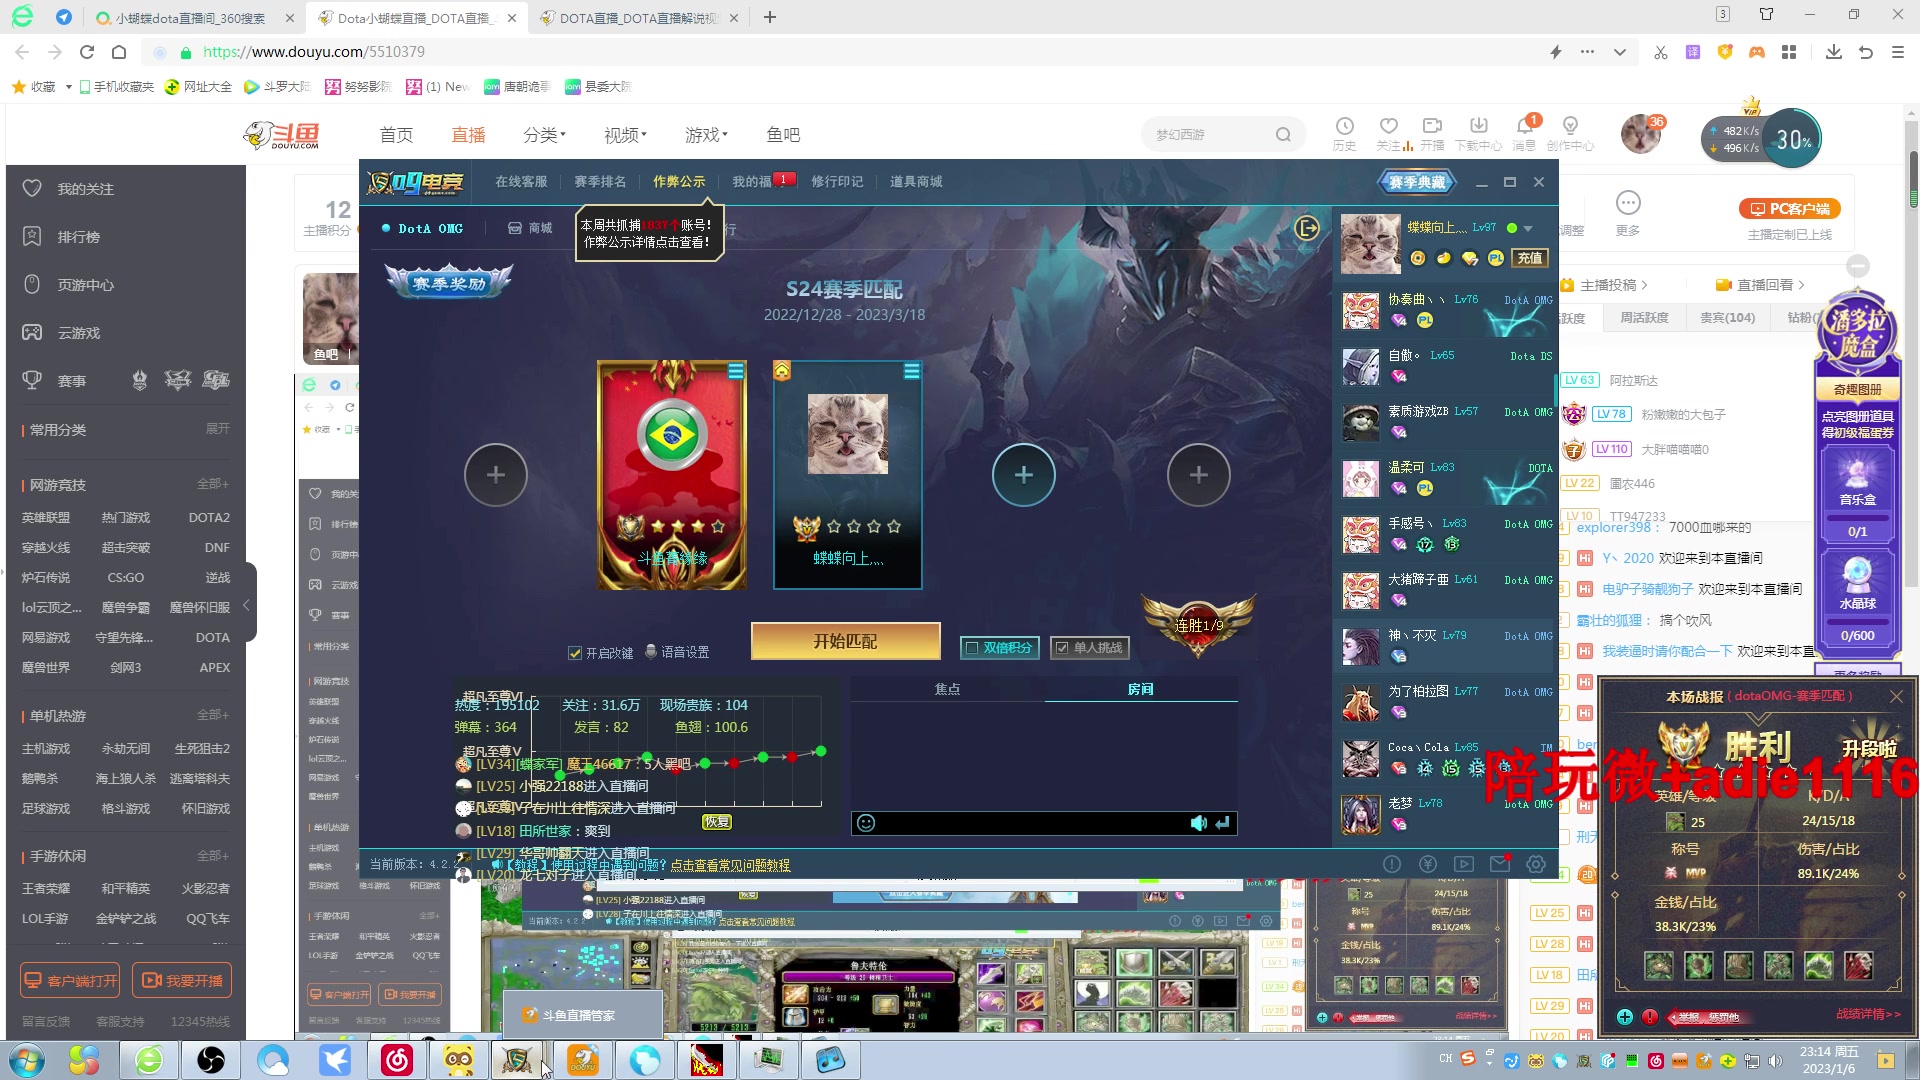This screenshot has width=1920, height=1080.
Task: Uncheck the 单人挑战 checkbox
Action: pos(1062,648)
